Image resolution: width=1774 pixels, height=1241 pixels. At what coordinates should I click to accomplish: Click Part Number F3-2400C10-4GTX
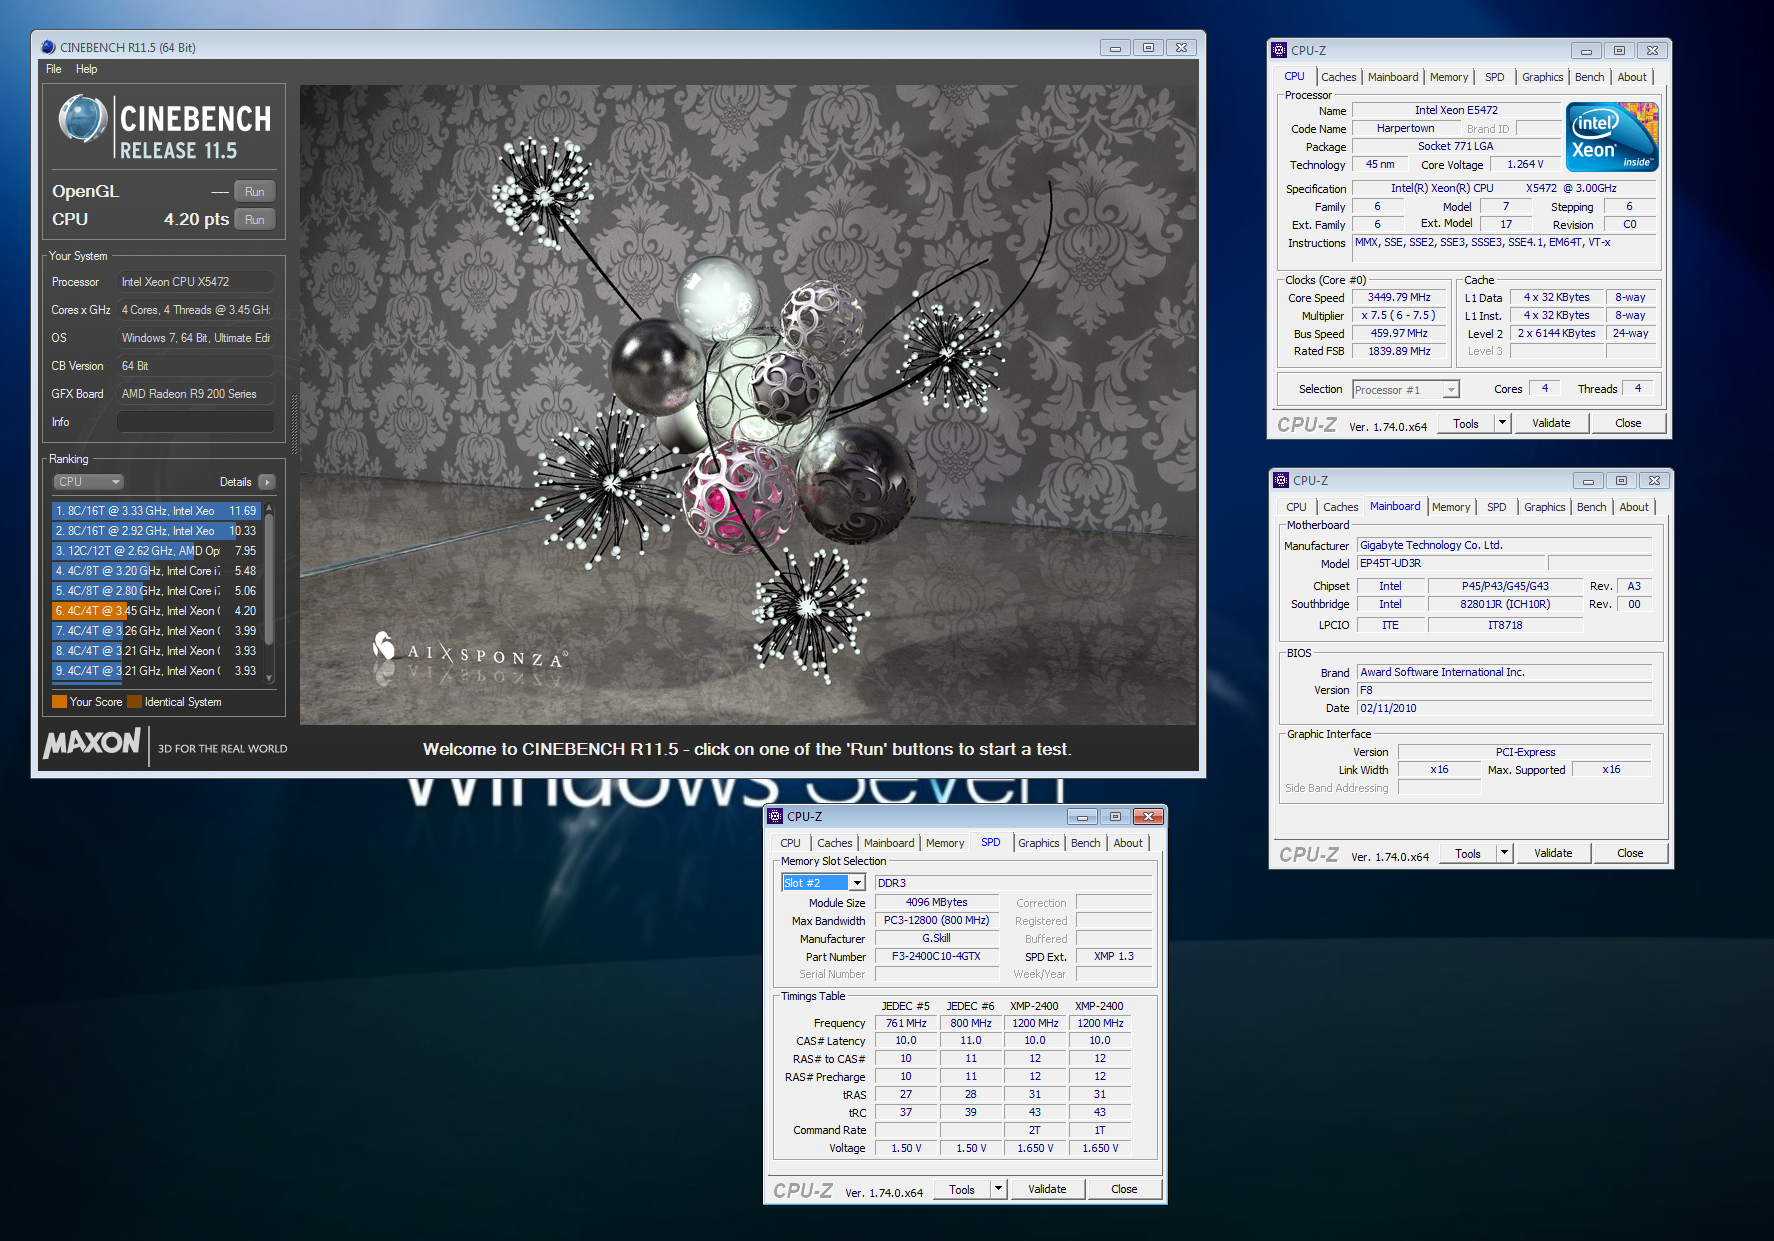coord(936,956)
